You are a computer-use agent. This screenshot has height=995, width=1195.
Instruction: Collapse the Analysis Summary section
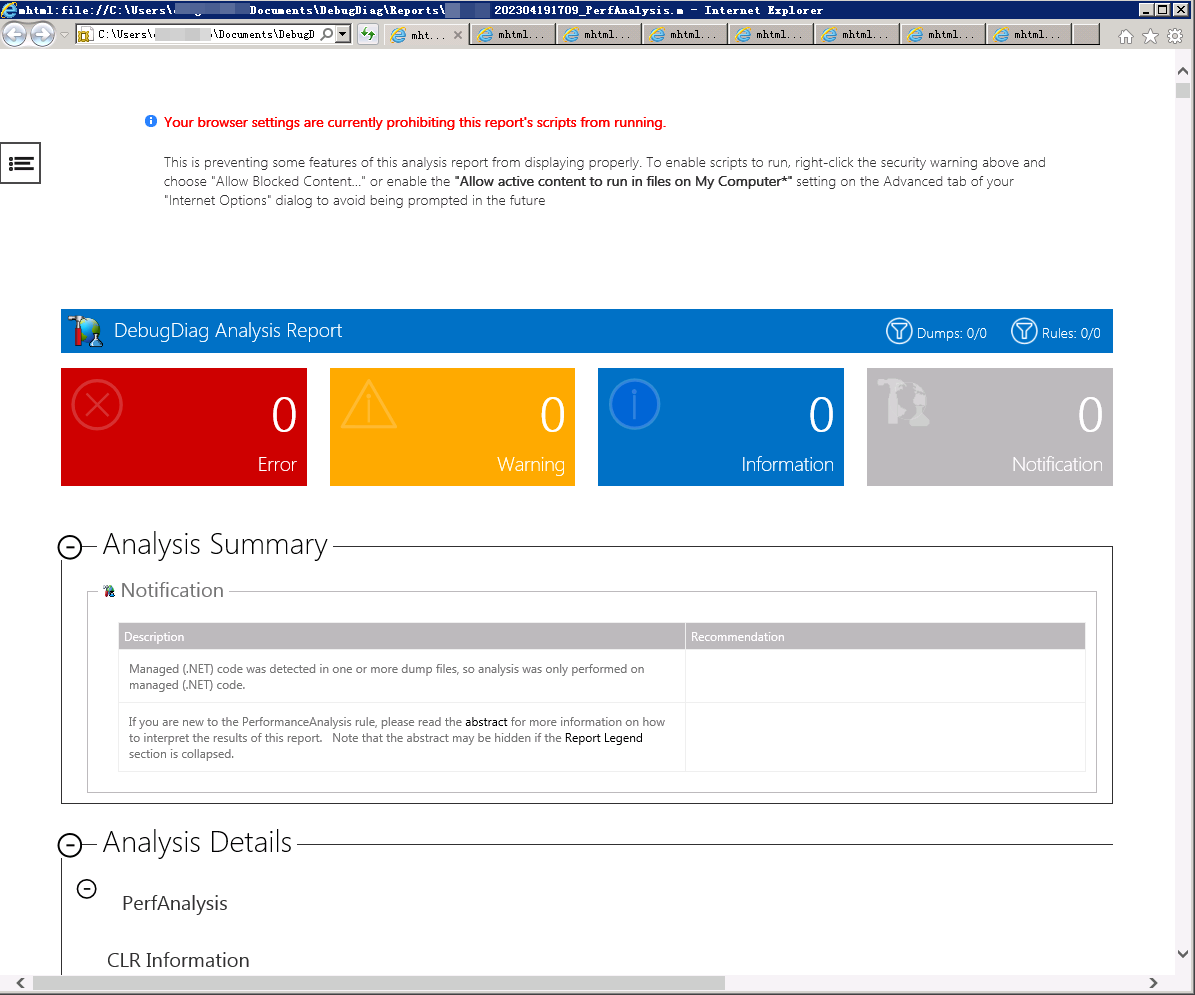(x=70, y=546)
